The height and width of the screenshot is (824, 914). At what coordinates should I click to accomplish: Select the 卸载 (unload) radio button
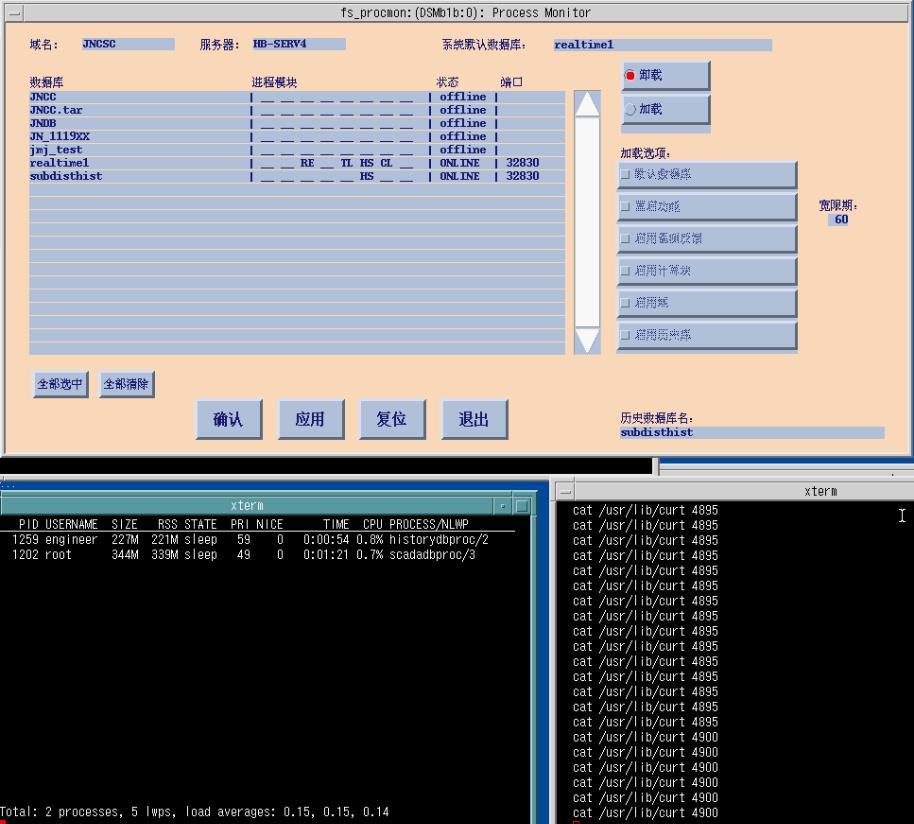pos(630,76)
